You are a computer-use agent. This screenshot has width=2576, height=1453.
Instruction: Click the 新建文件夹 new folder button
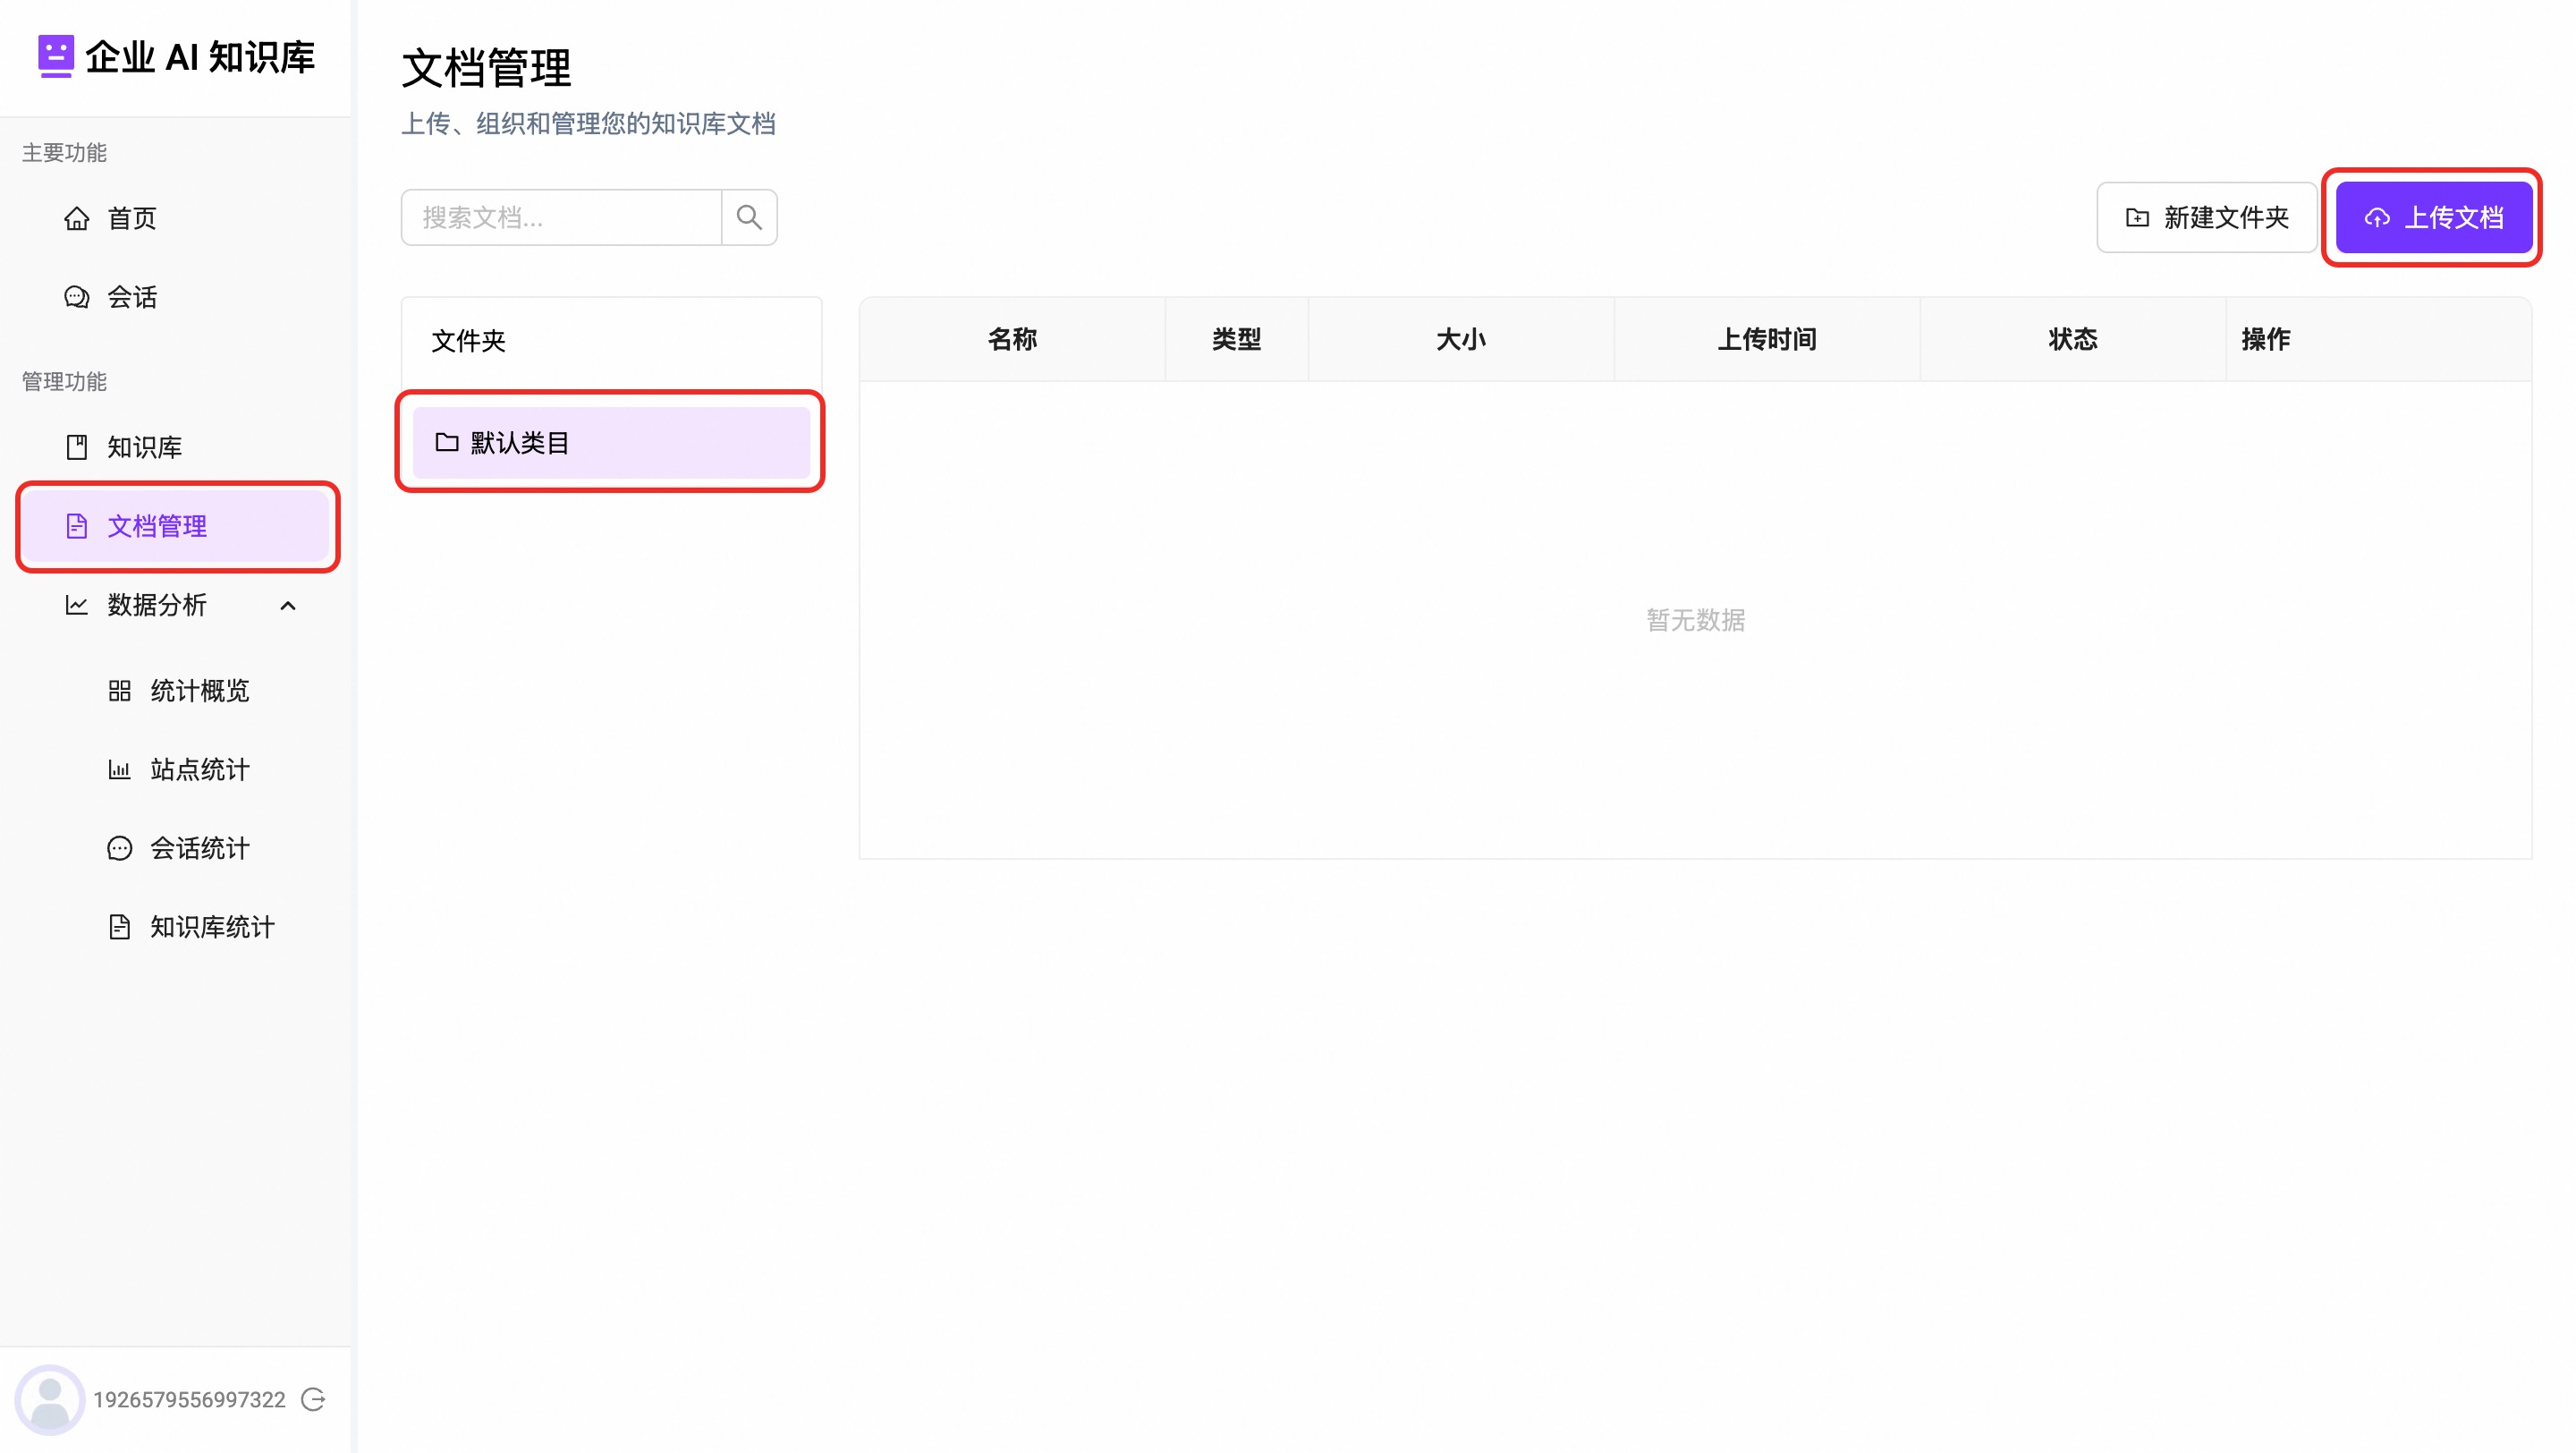(x=2206, y=217)
